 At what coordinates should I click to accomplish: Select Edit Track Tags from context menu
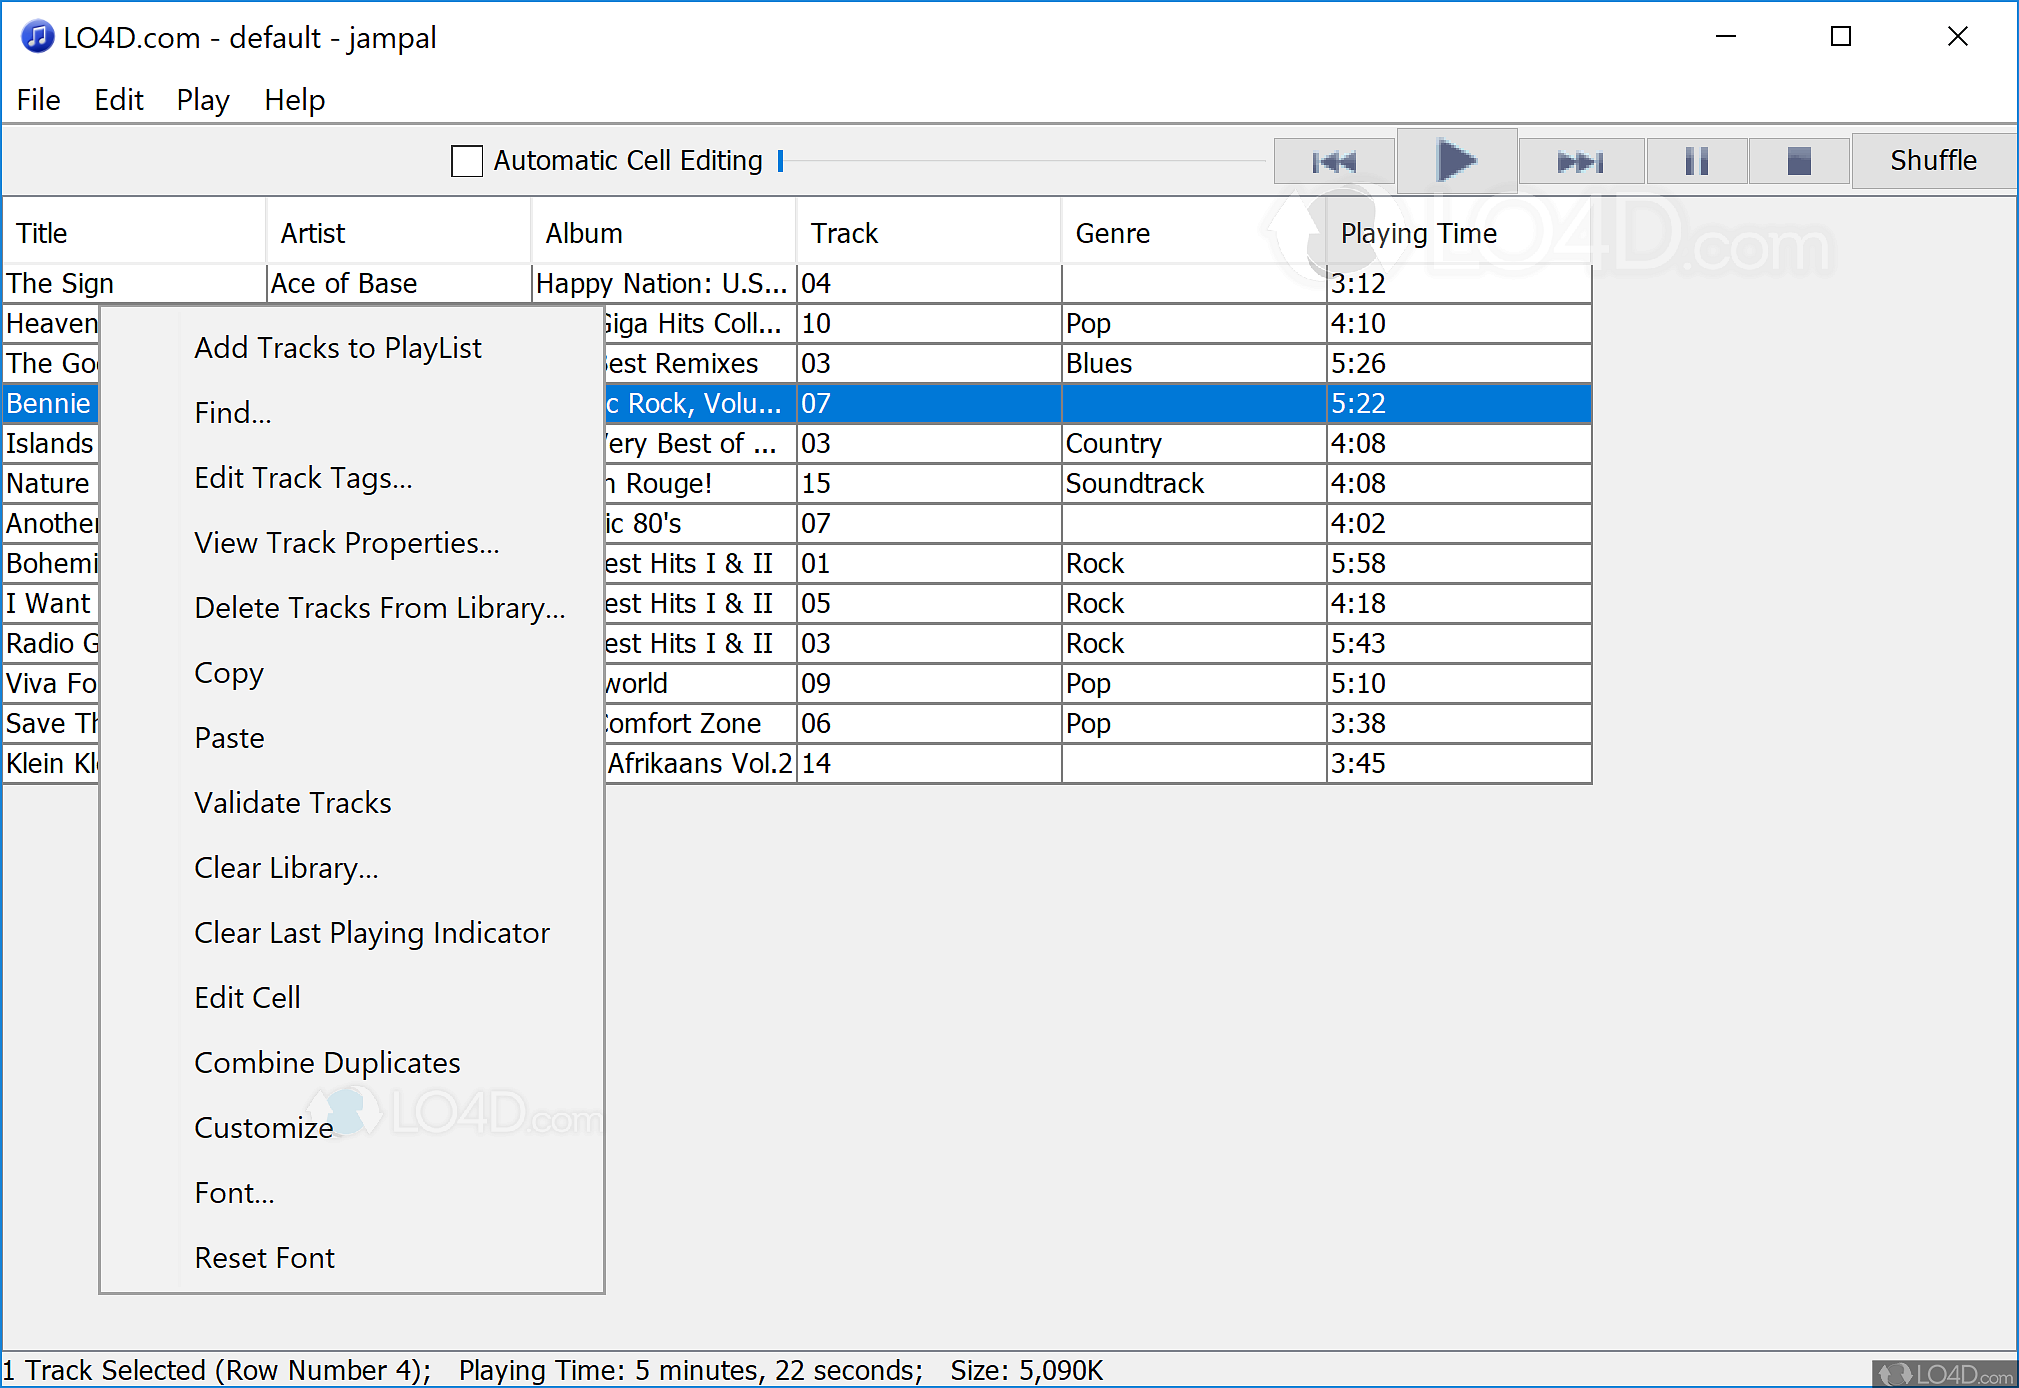pyautogui.click(x=303, y=478)
